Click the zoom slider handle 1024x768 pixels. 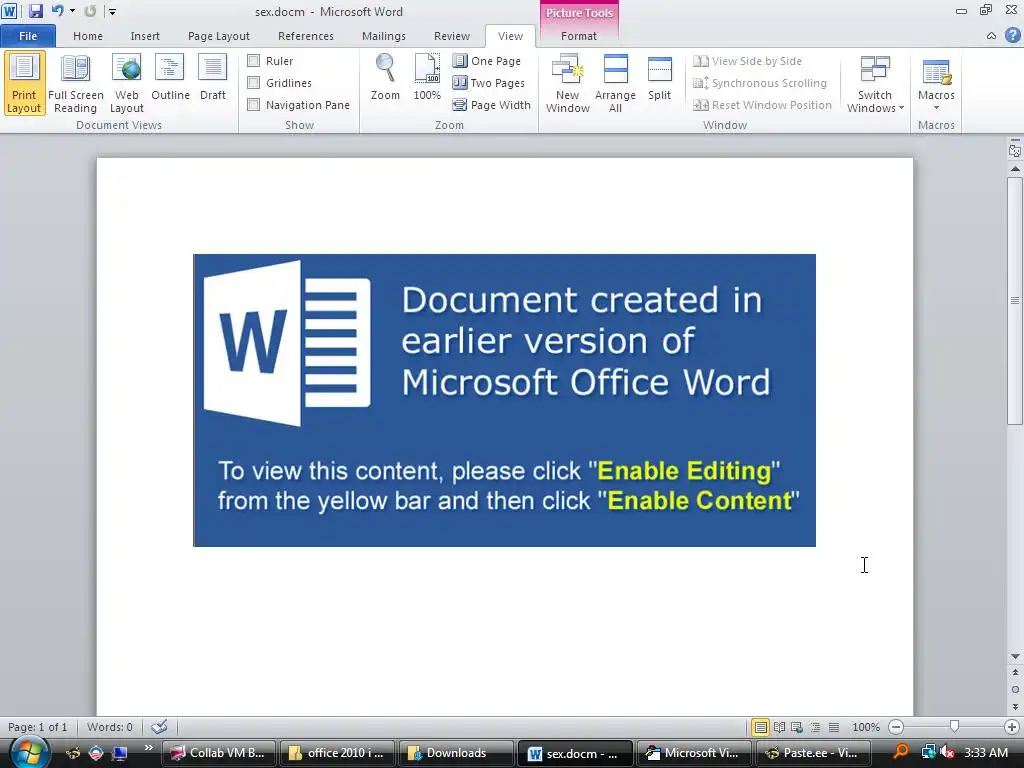(x=954, y=726)
